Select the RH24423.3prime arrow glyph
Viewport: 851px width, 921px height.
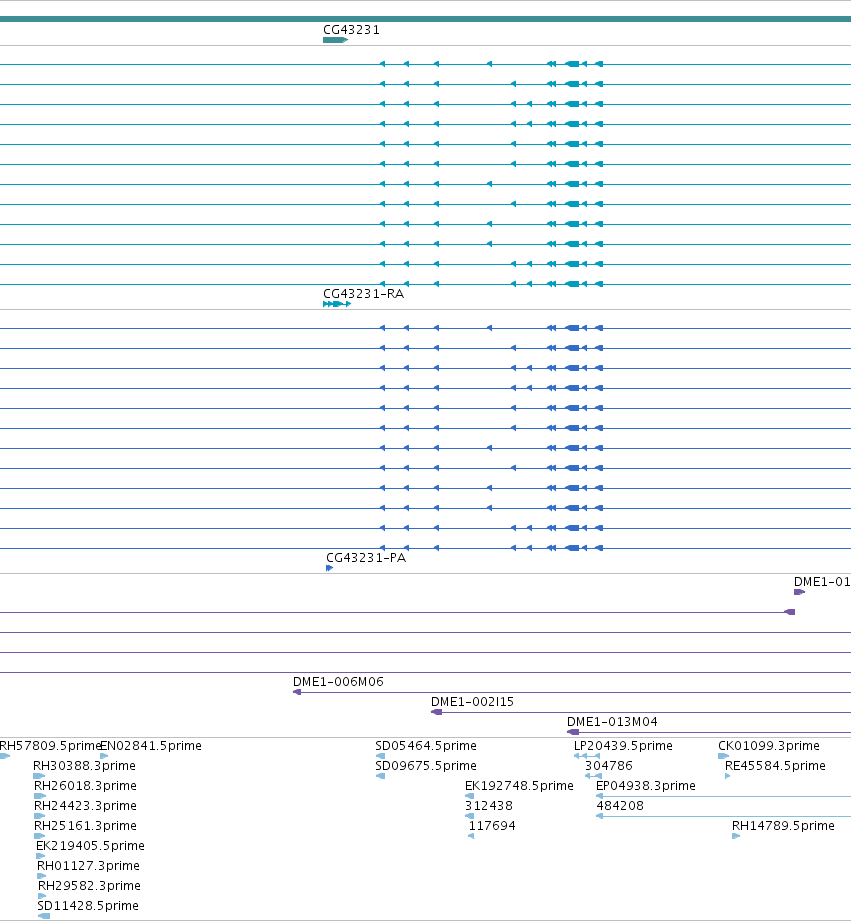pyautogui.click(x=40, y=816)
